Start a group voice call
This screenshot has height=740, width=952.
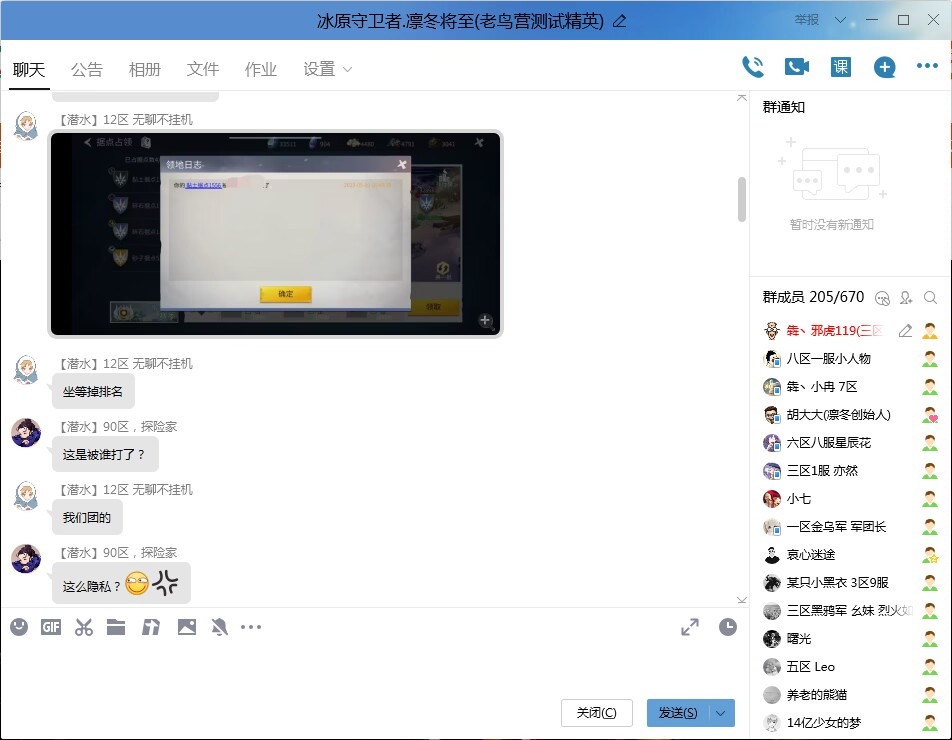[753, 67]
